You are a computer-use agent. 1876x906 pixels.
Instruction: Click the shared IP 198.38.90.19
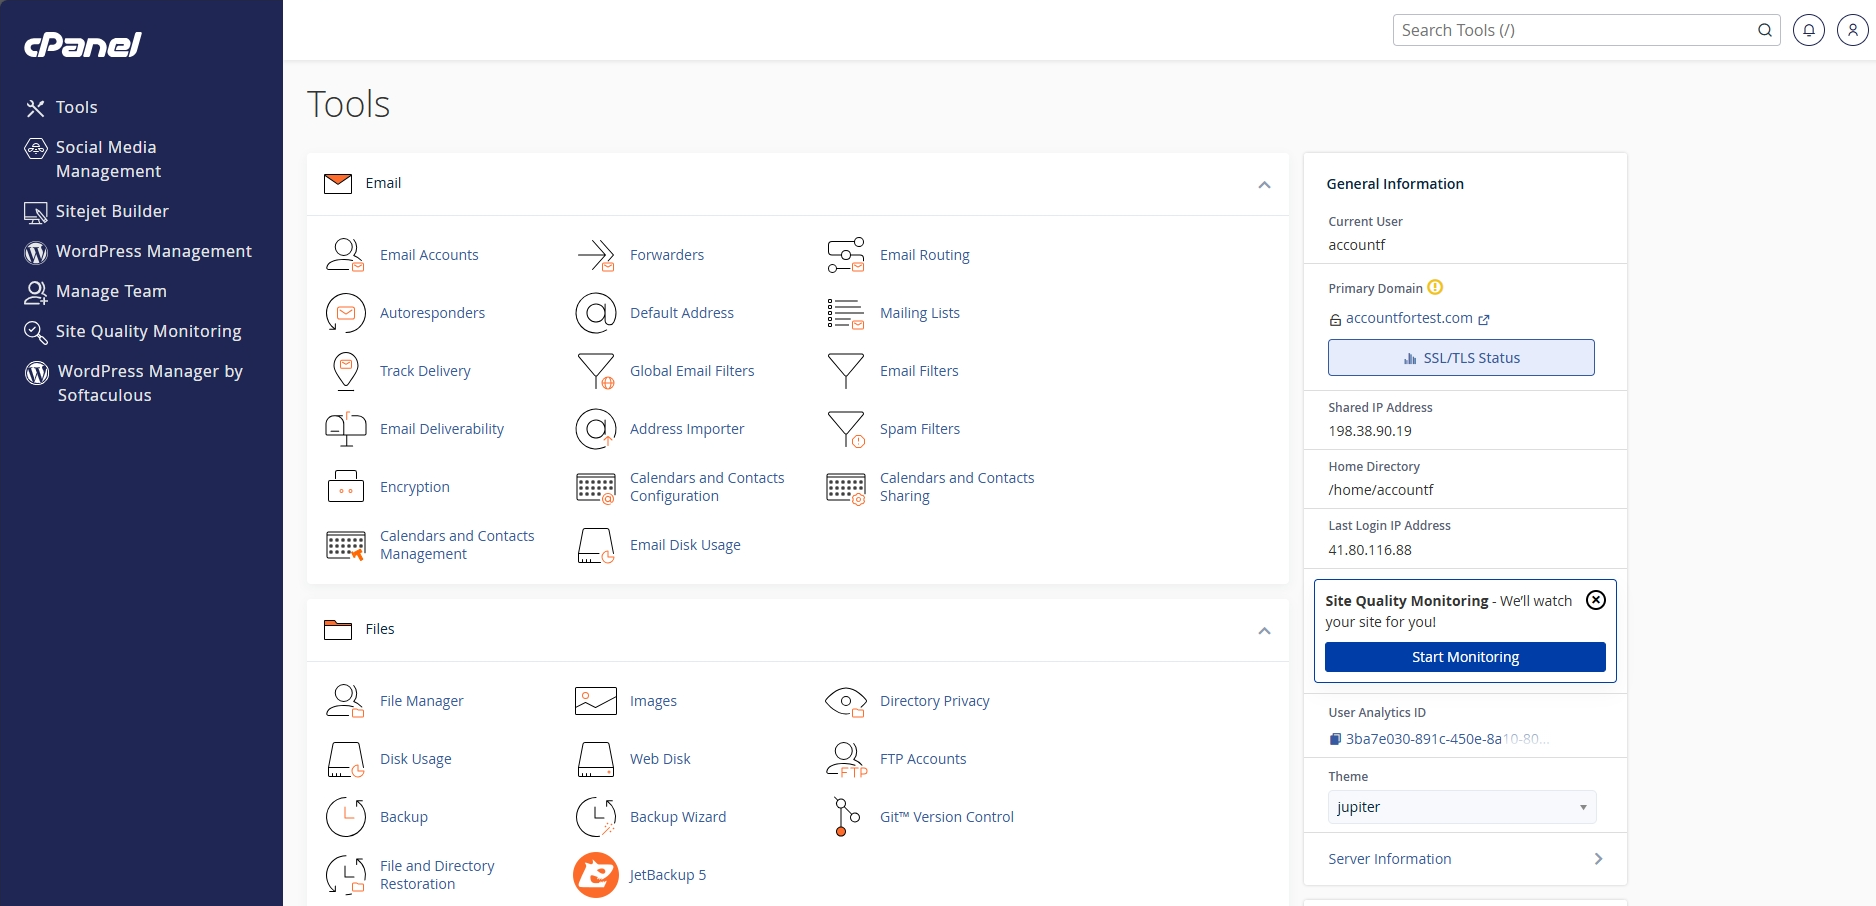[x=1370, y=431]
